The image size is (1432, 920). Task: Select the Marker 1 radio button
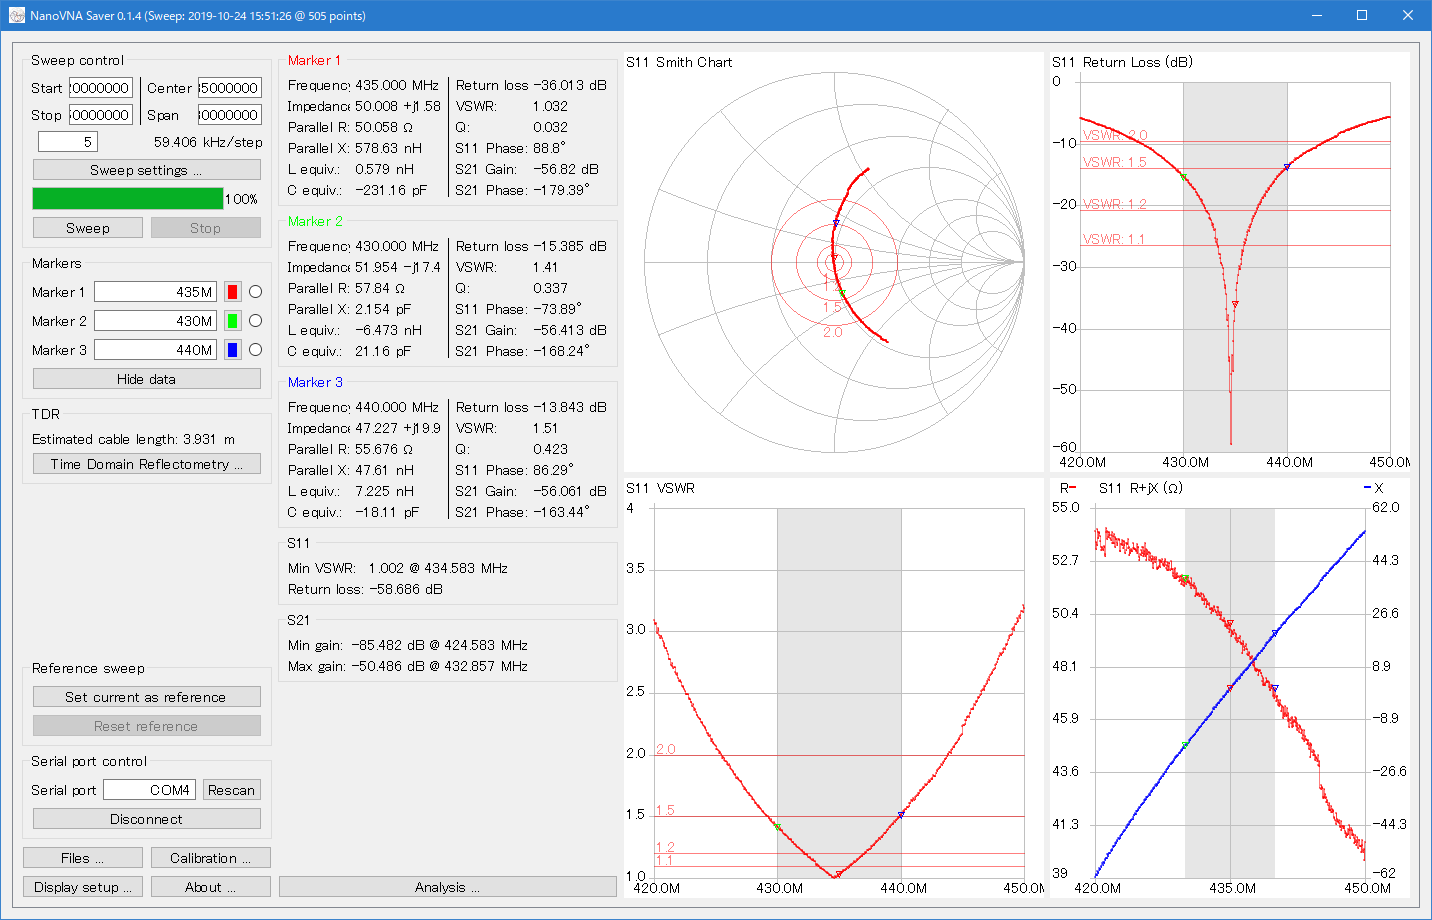(x=255, y=292)
